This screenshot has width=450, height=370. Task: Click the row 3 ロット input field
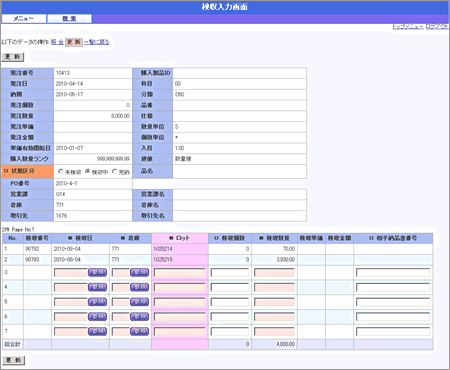click(x=180, y=273)
